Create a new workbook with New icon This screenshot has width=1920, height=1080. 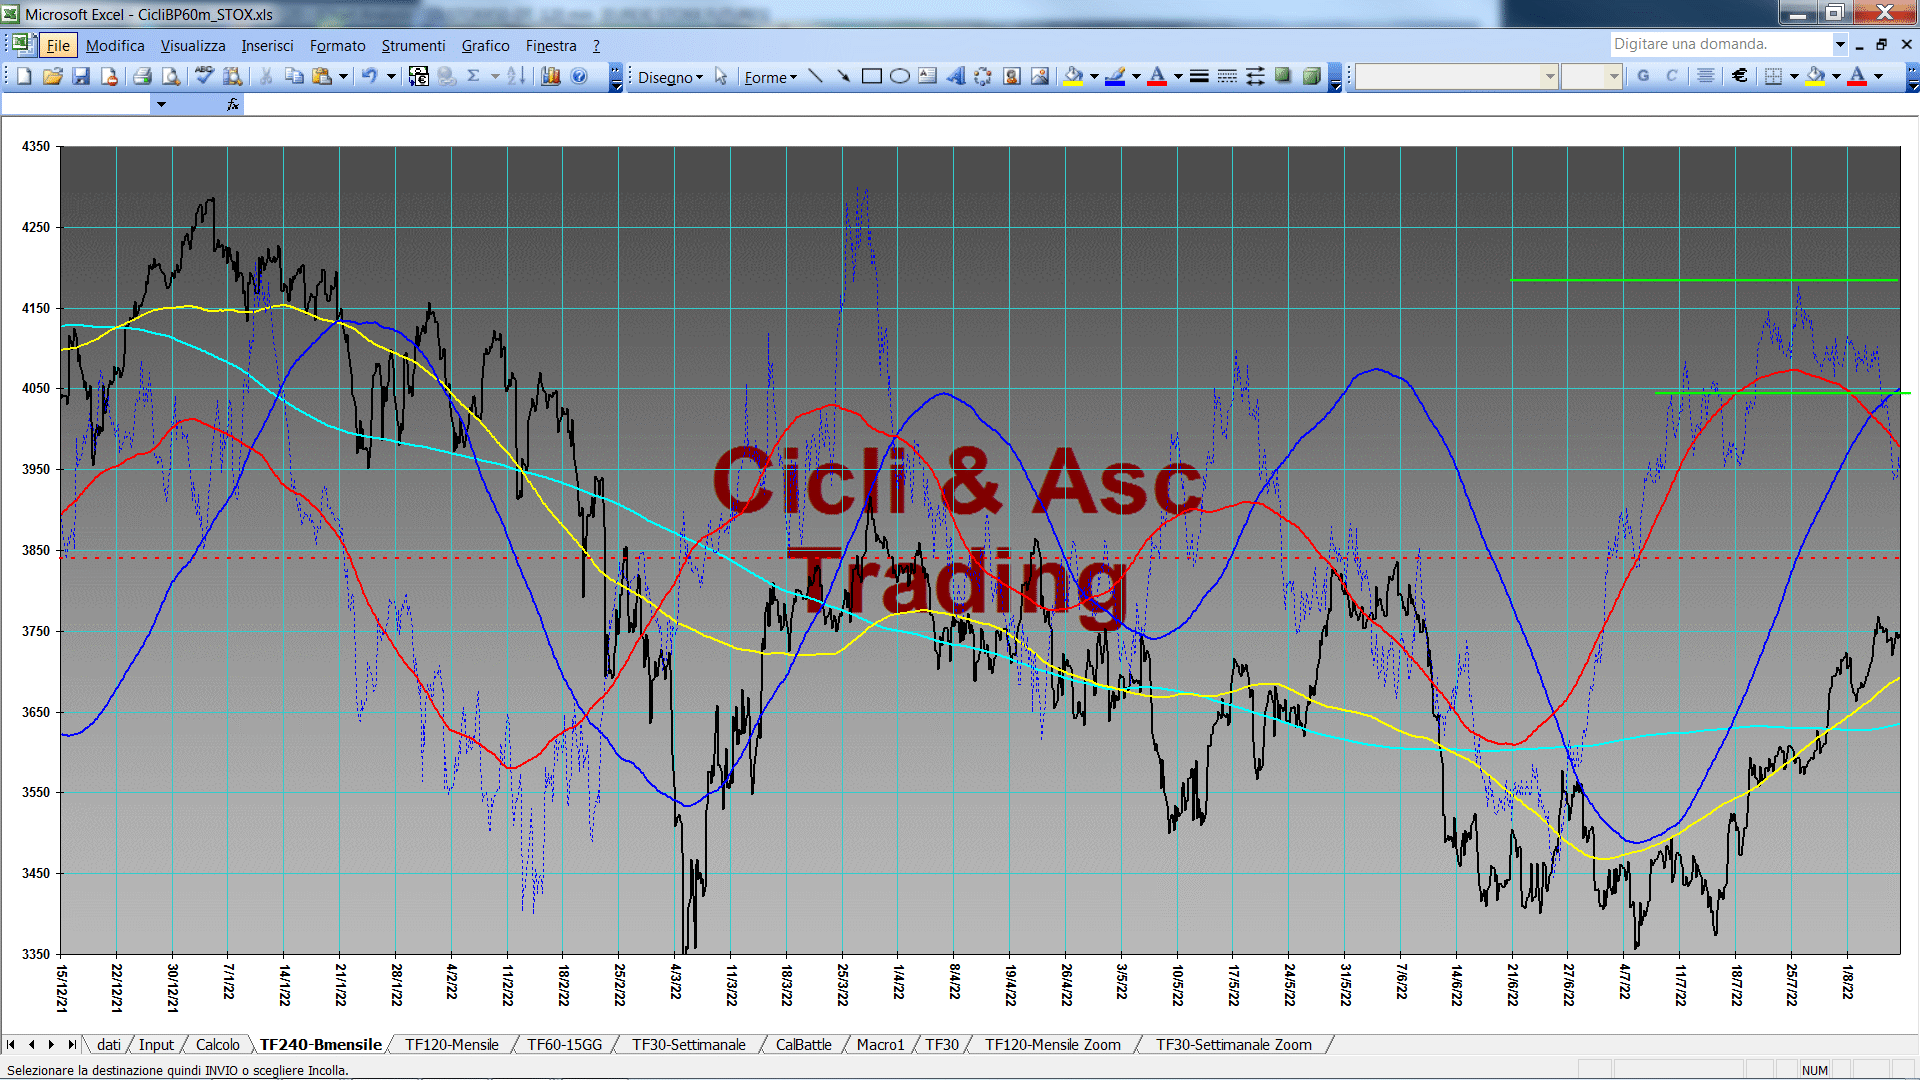tap(24, 77)
